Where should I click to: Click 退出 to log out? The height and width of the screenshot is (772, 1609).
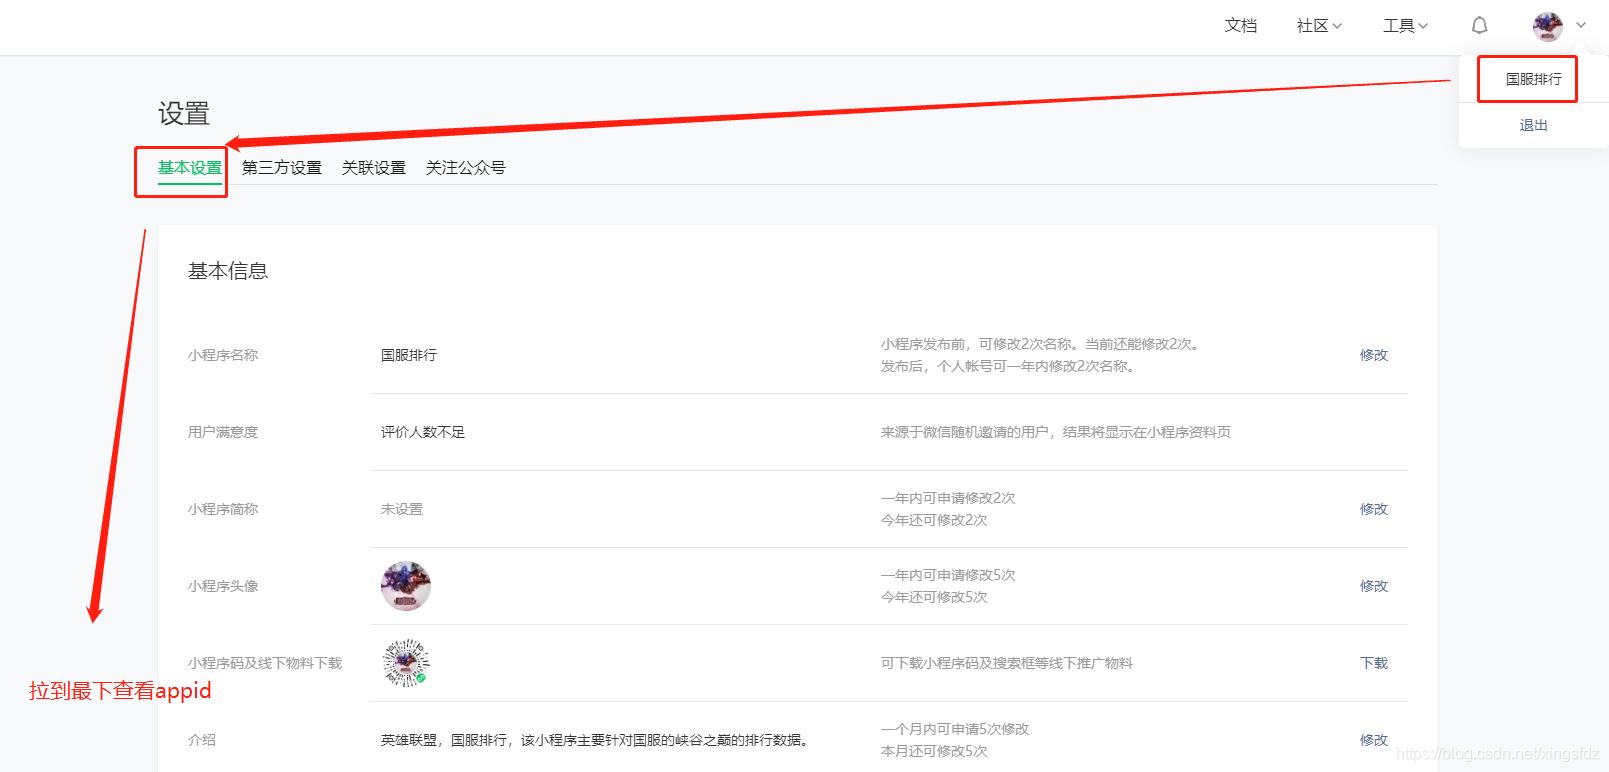[1533, 125]
